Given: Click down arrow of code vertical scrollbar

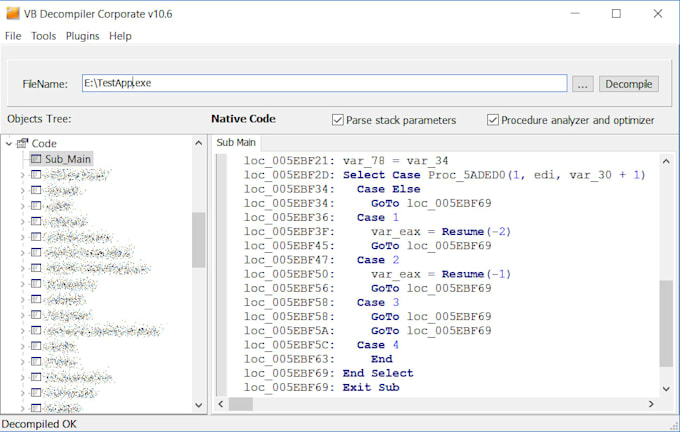Looking at the screenshot, I should 666,389.
